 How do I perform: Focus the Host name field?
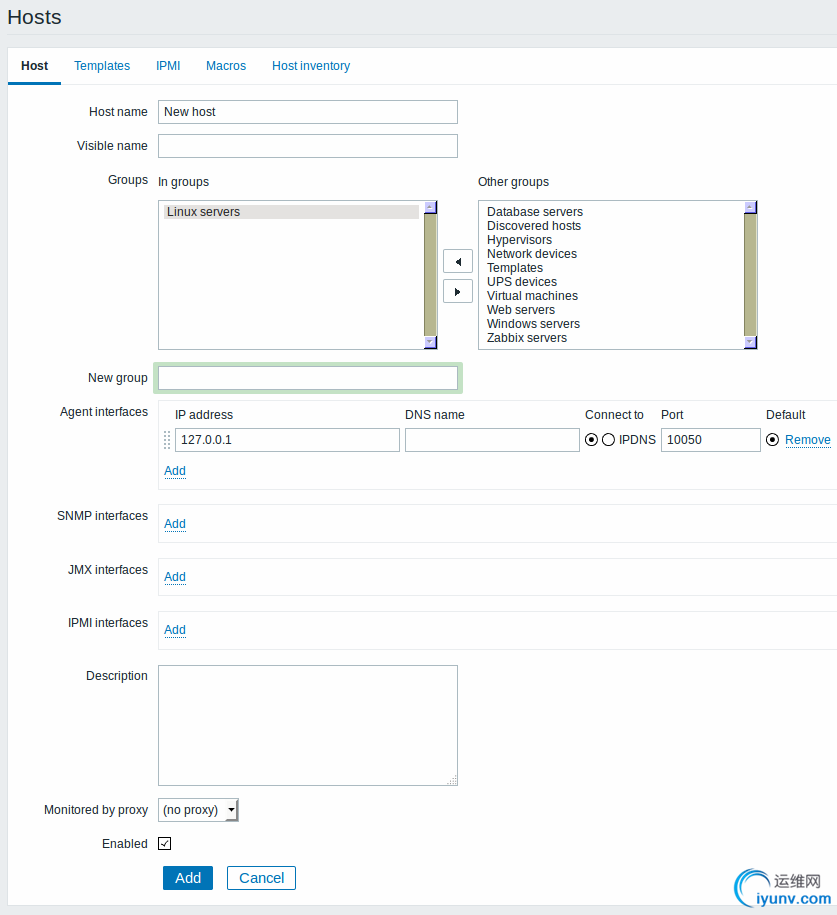308,112
